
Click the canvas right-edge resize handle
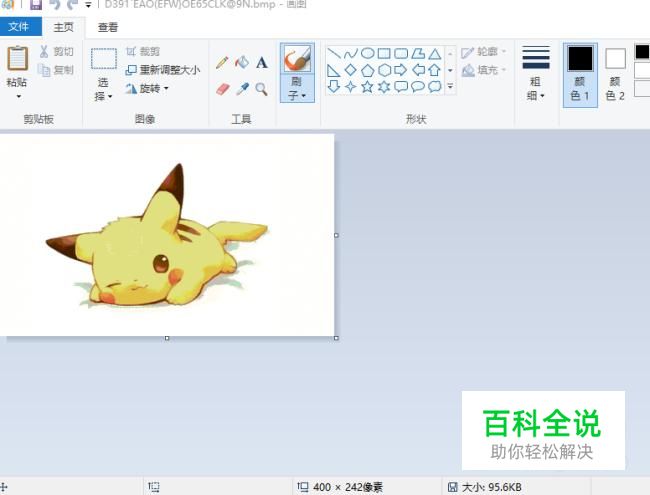pyautogui.click(x=336, y=235)
